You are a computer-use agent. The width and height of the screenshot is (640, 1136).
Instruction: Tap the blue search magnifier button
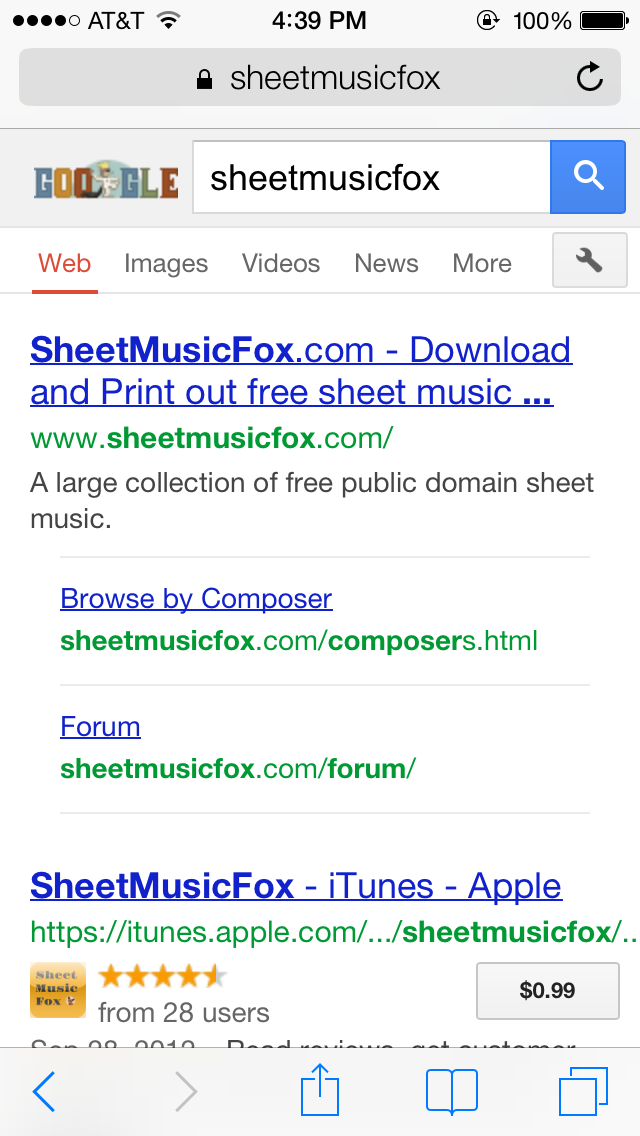click(588, 177)
